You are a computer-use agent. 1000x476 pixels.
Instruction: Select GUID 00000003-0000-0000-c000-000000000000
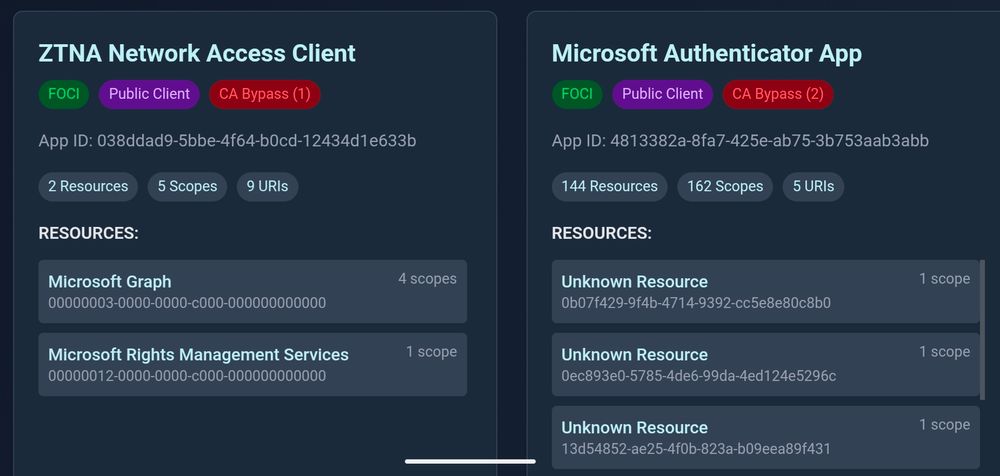click(x=187, y=303)
